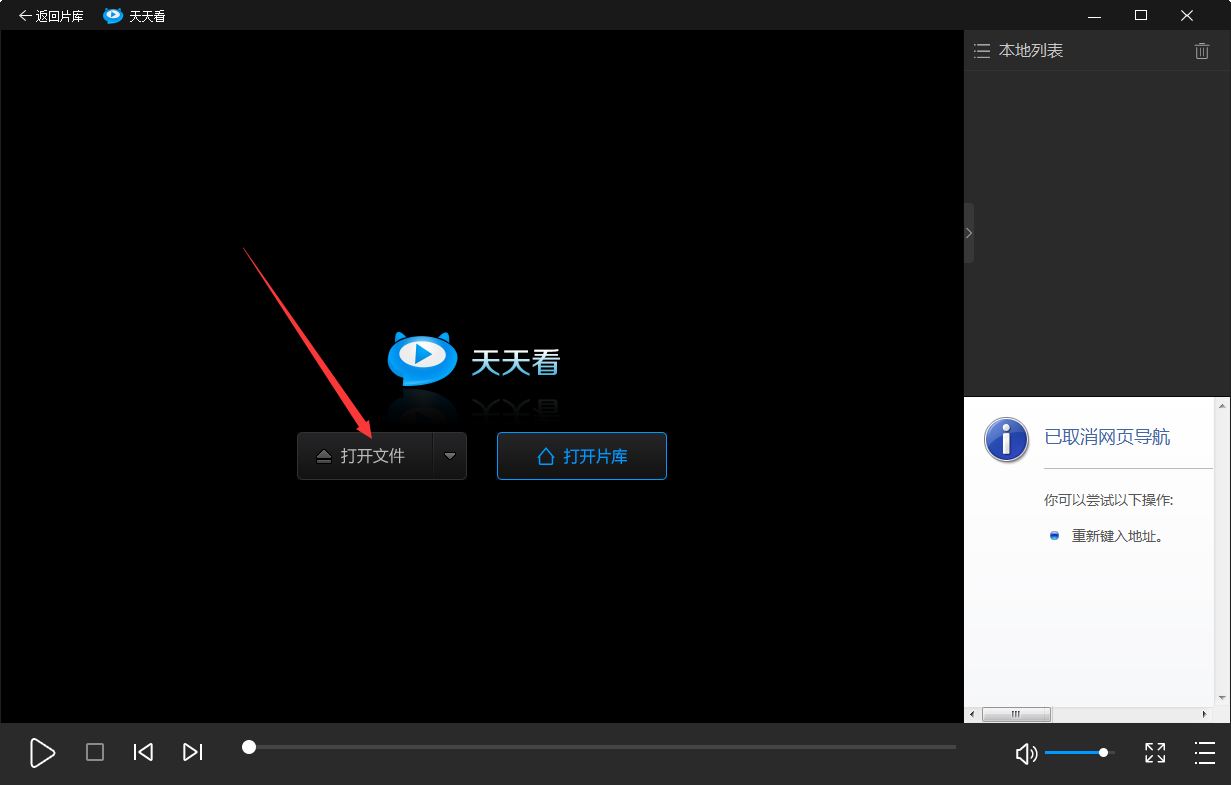1231x785 pixels.
Task: Click the left scroll arrow of web panel
Action: point(971,714)
